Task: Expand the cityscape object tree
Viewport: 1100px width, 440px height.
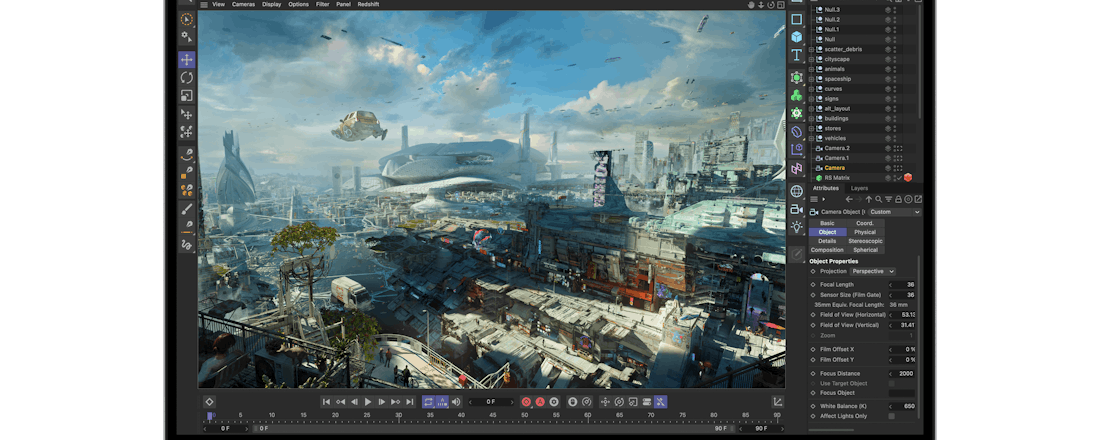Action: pos(812,59)
